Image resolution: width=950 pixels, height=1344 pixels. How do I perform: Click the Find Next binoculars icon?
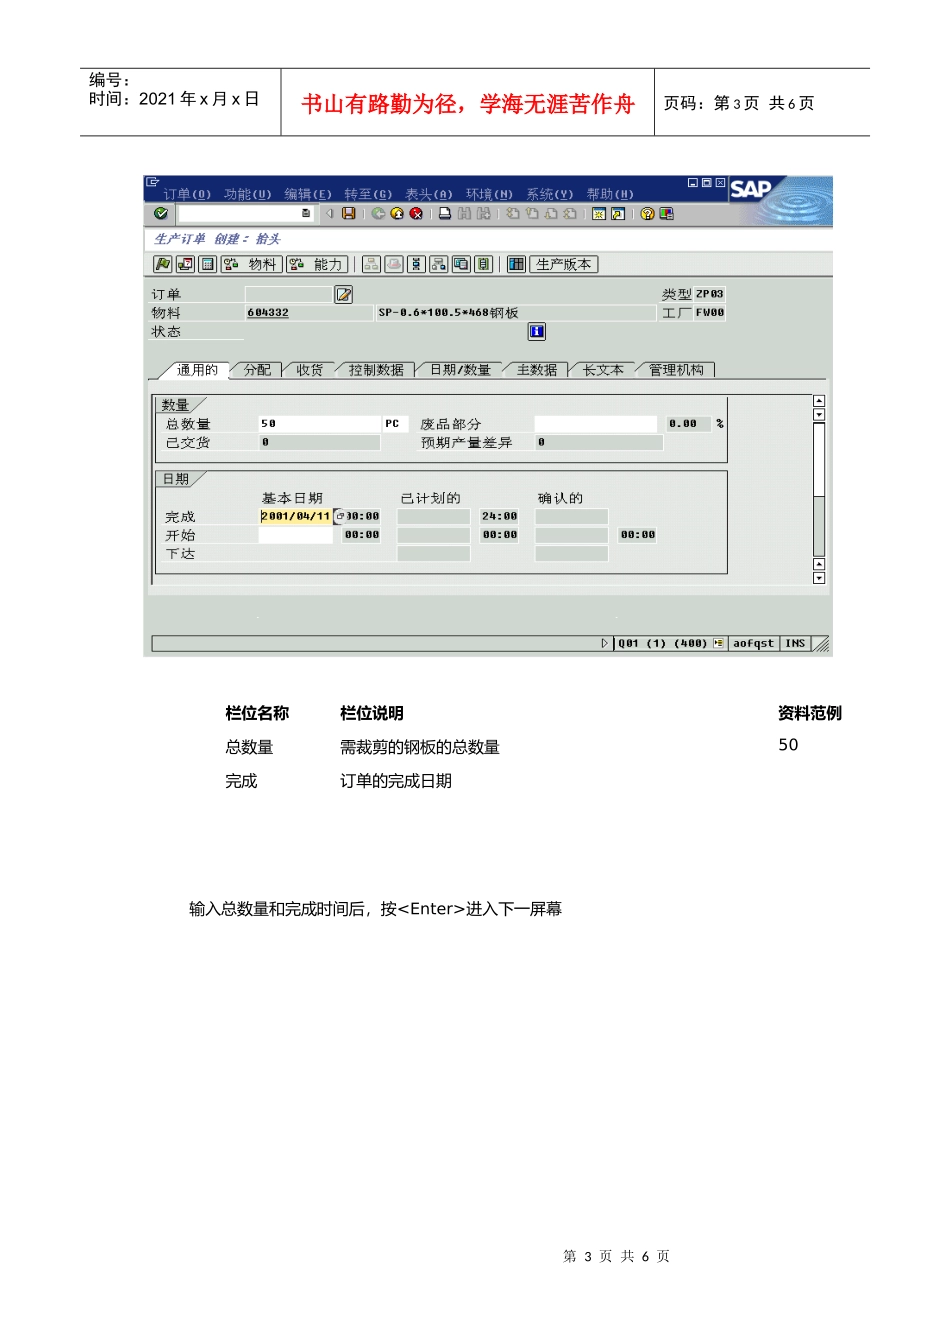click(x=484, y=213)
